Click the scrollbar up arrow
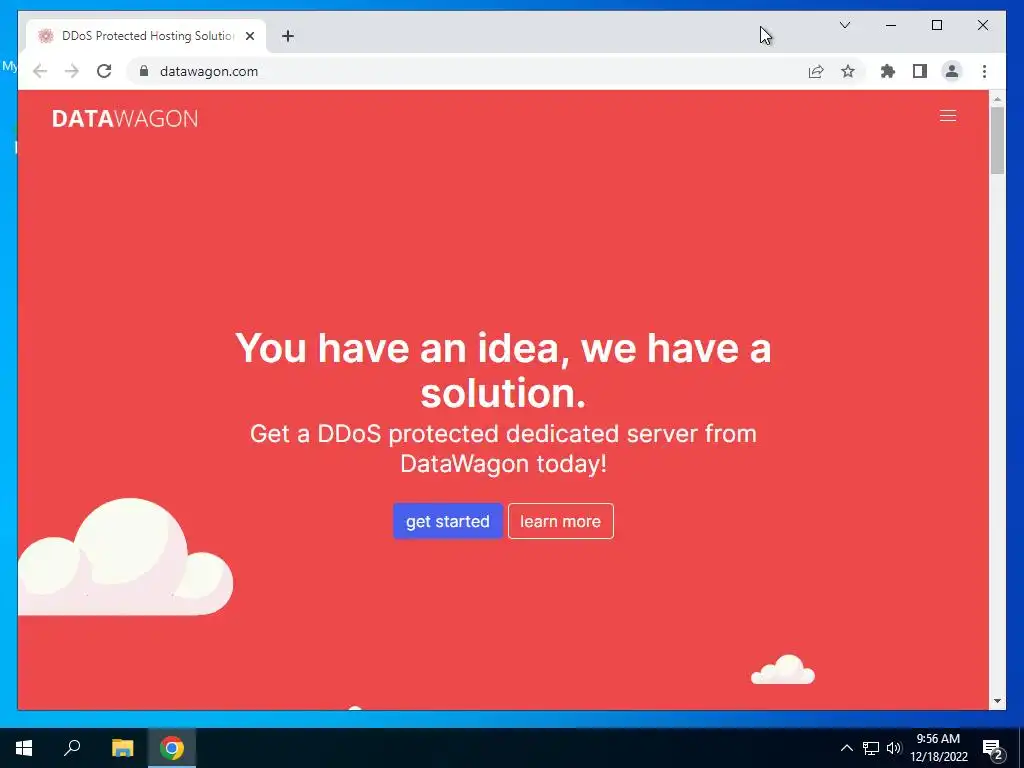The height and width of the screenshot is (768, 1024). [x=997, y=100]
